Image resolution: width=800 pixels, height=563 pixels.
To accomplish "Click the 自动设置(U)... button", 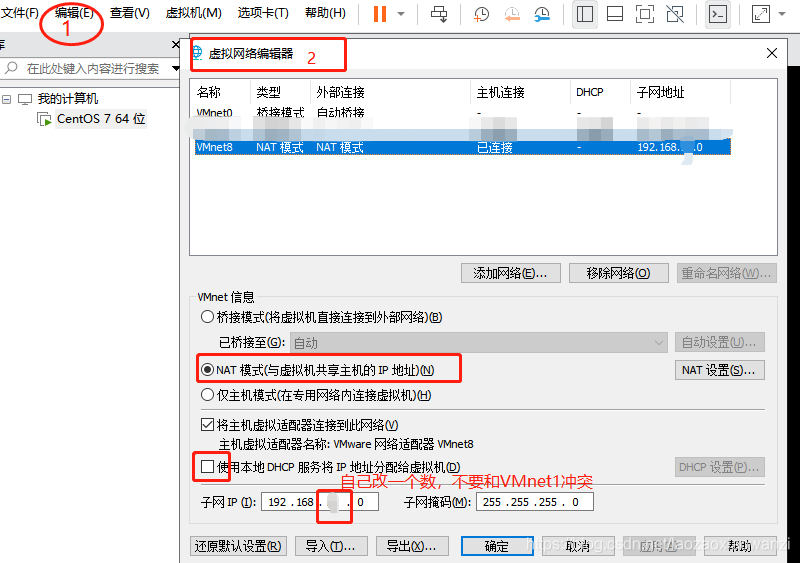I will tap(719, 342).
